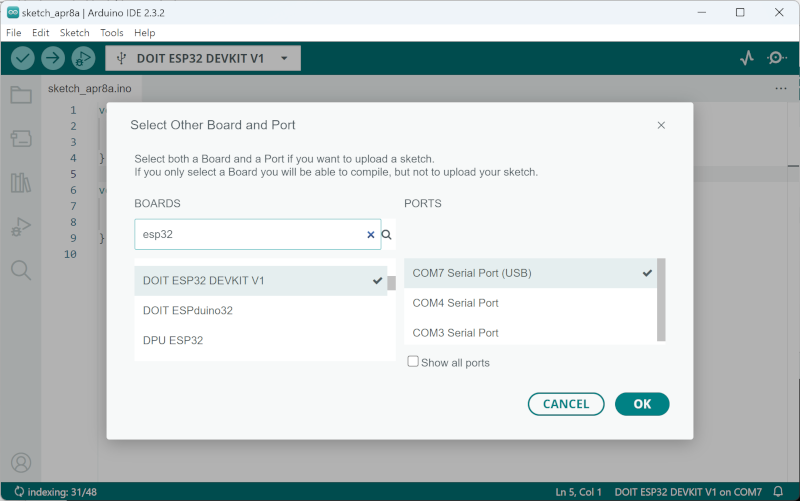
Task: Select COM4 Serial Port
Action: pyautogui.click(x=530, y=303)
